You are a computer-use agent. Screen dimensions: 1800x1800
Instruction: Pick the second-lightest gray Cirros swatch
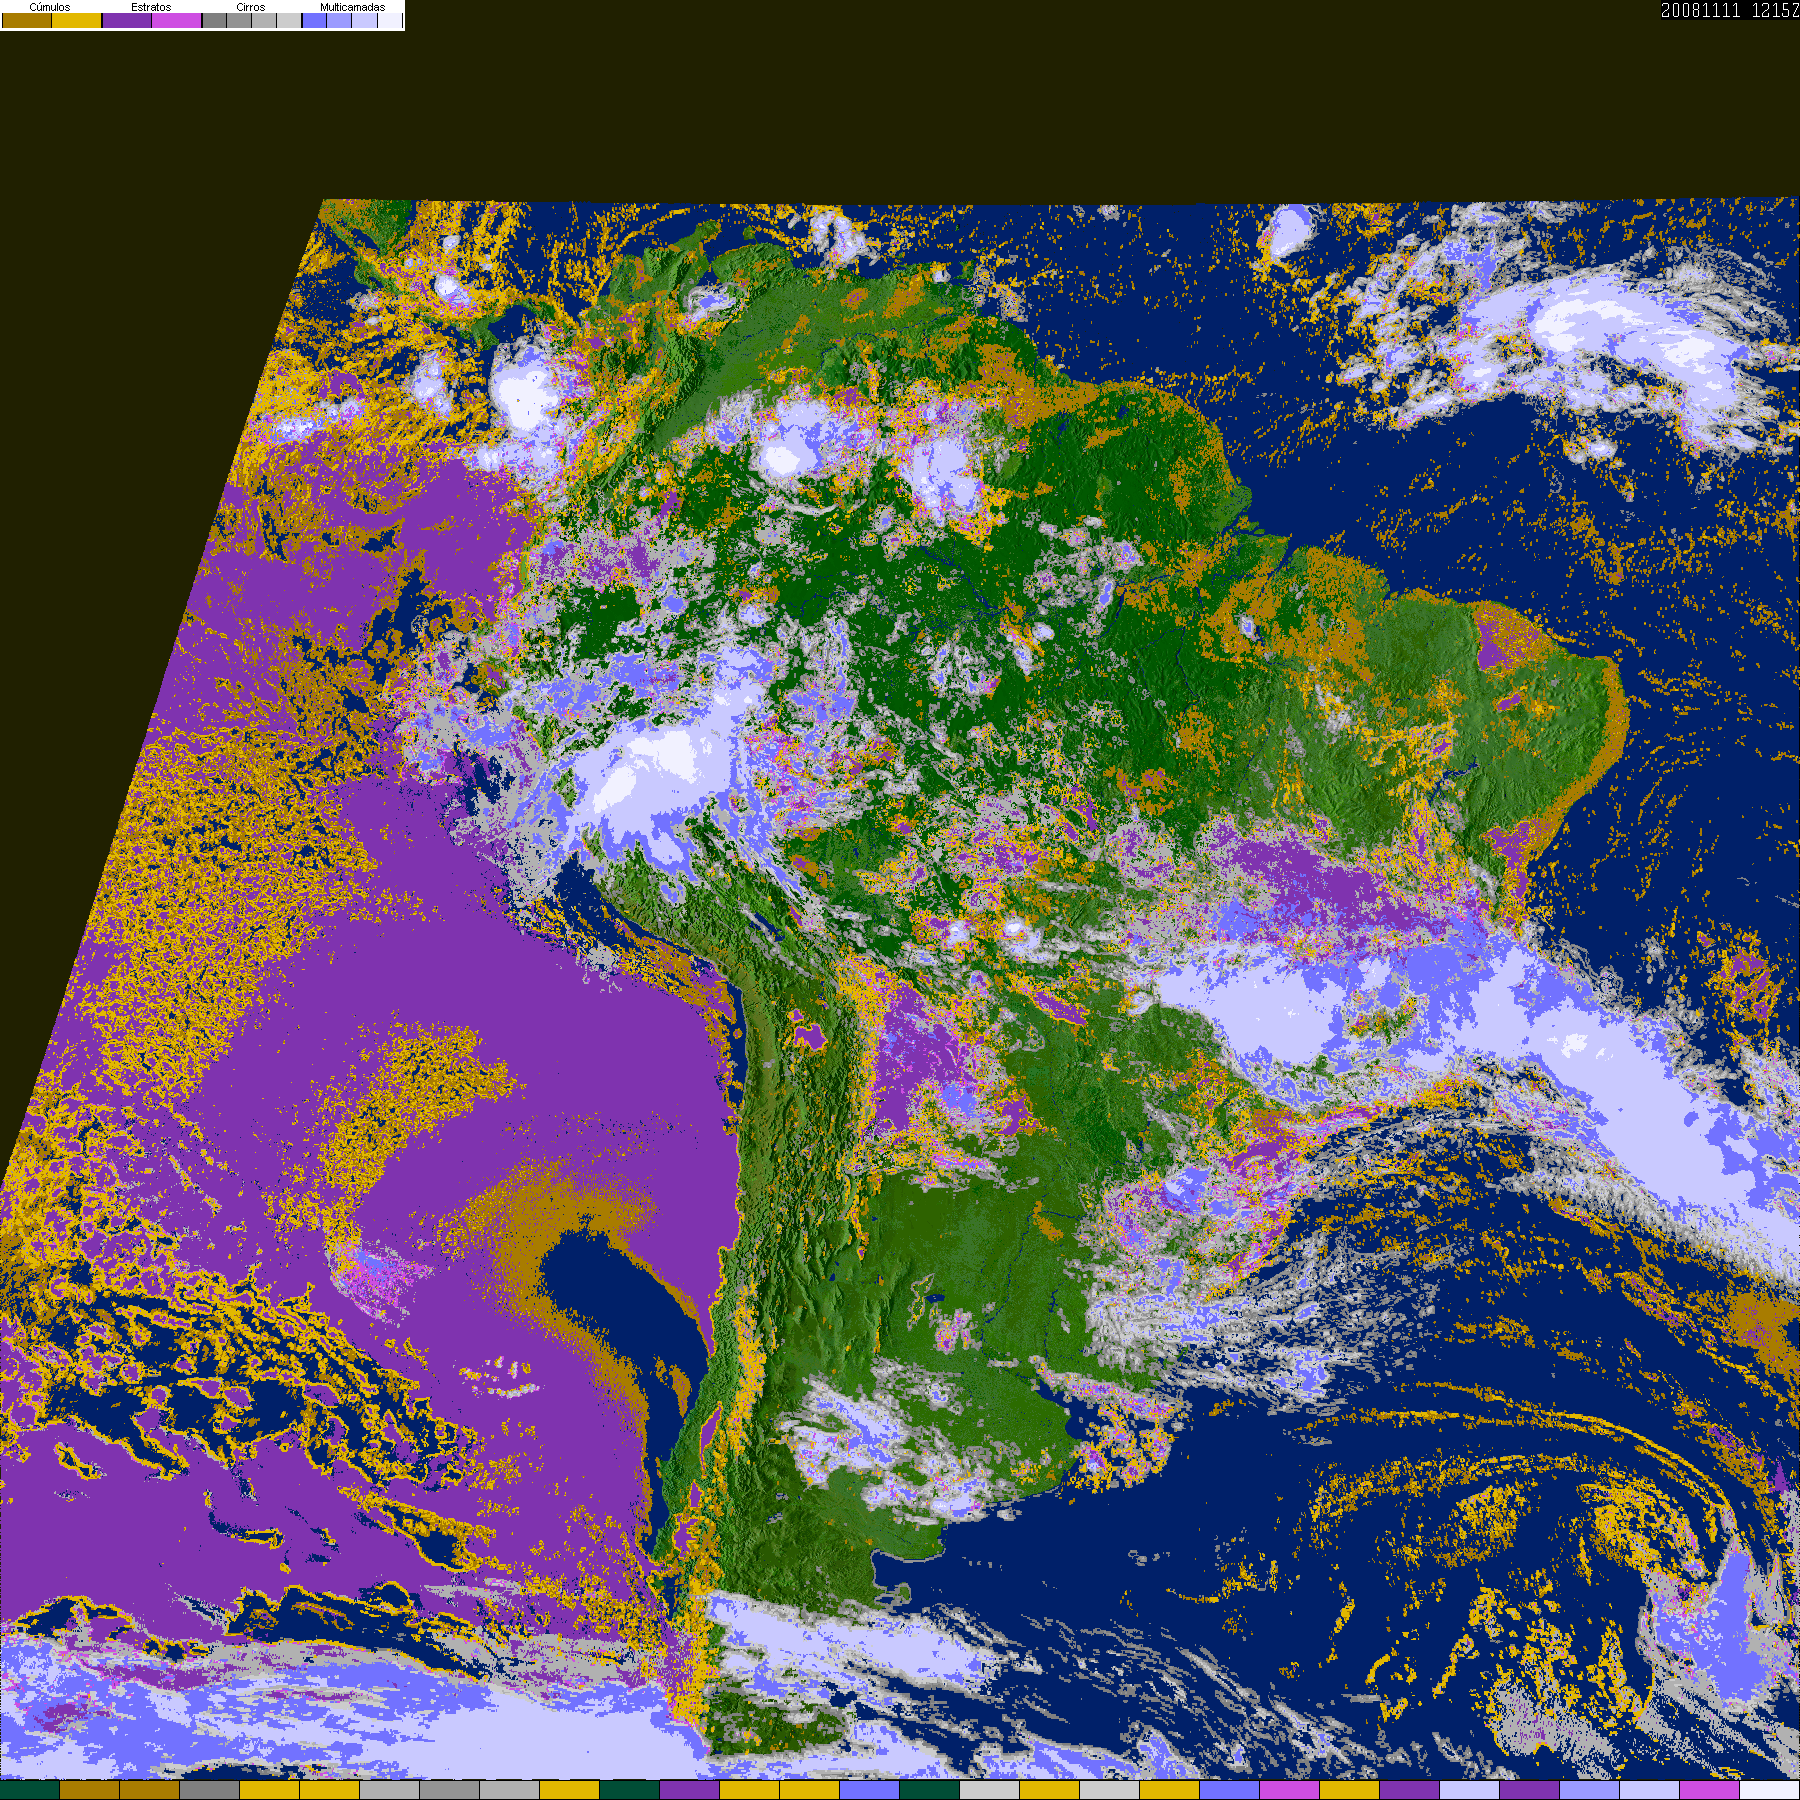[264, 20]
